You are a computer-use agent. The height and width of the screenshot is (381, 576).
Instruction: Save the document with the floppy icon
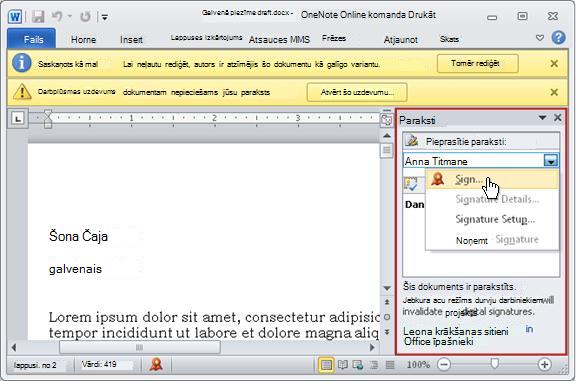(38, 17)
